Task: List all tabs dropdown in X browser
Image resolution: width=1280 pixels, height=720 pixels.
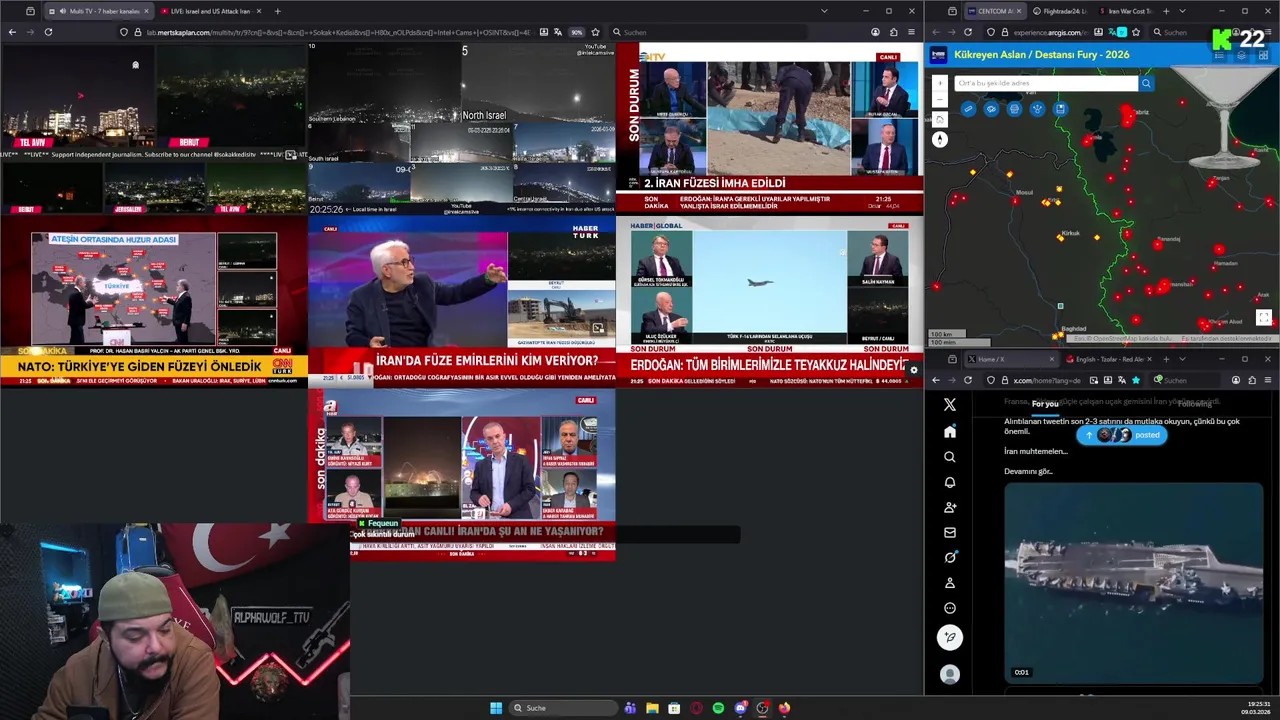Action: (1182, 359)
